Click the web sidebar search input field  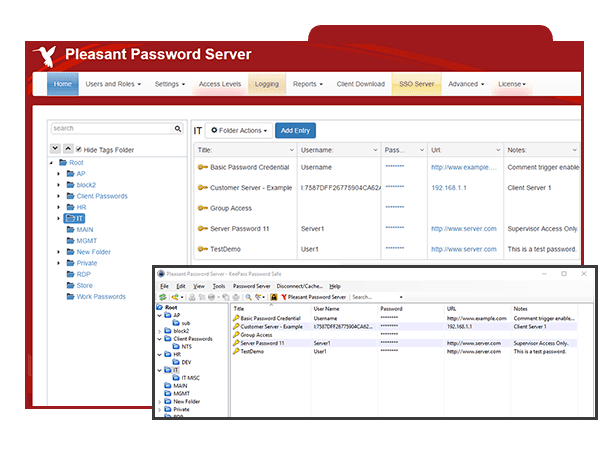pyautogui.click(x=112, y=128)
